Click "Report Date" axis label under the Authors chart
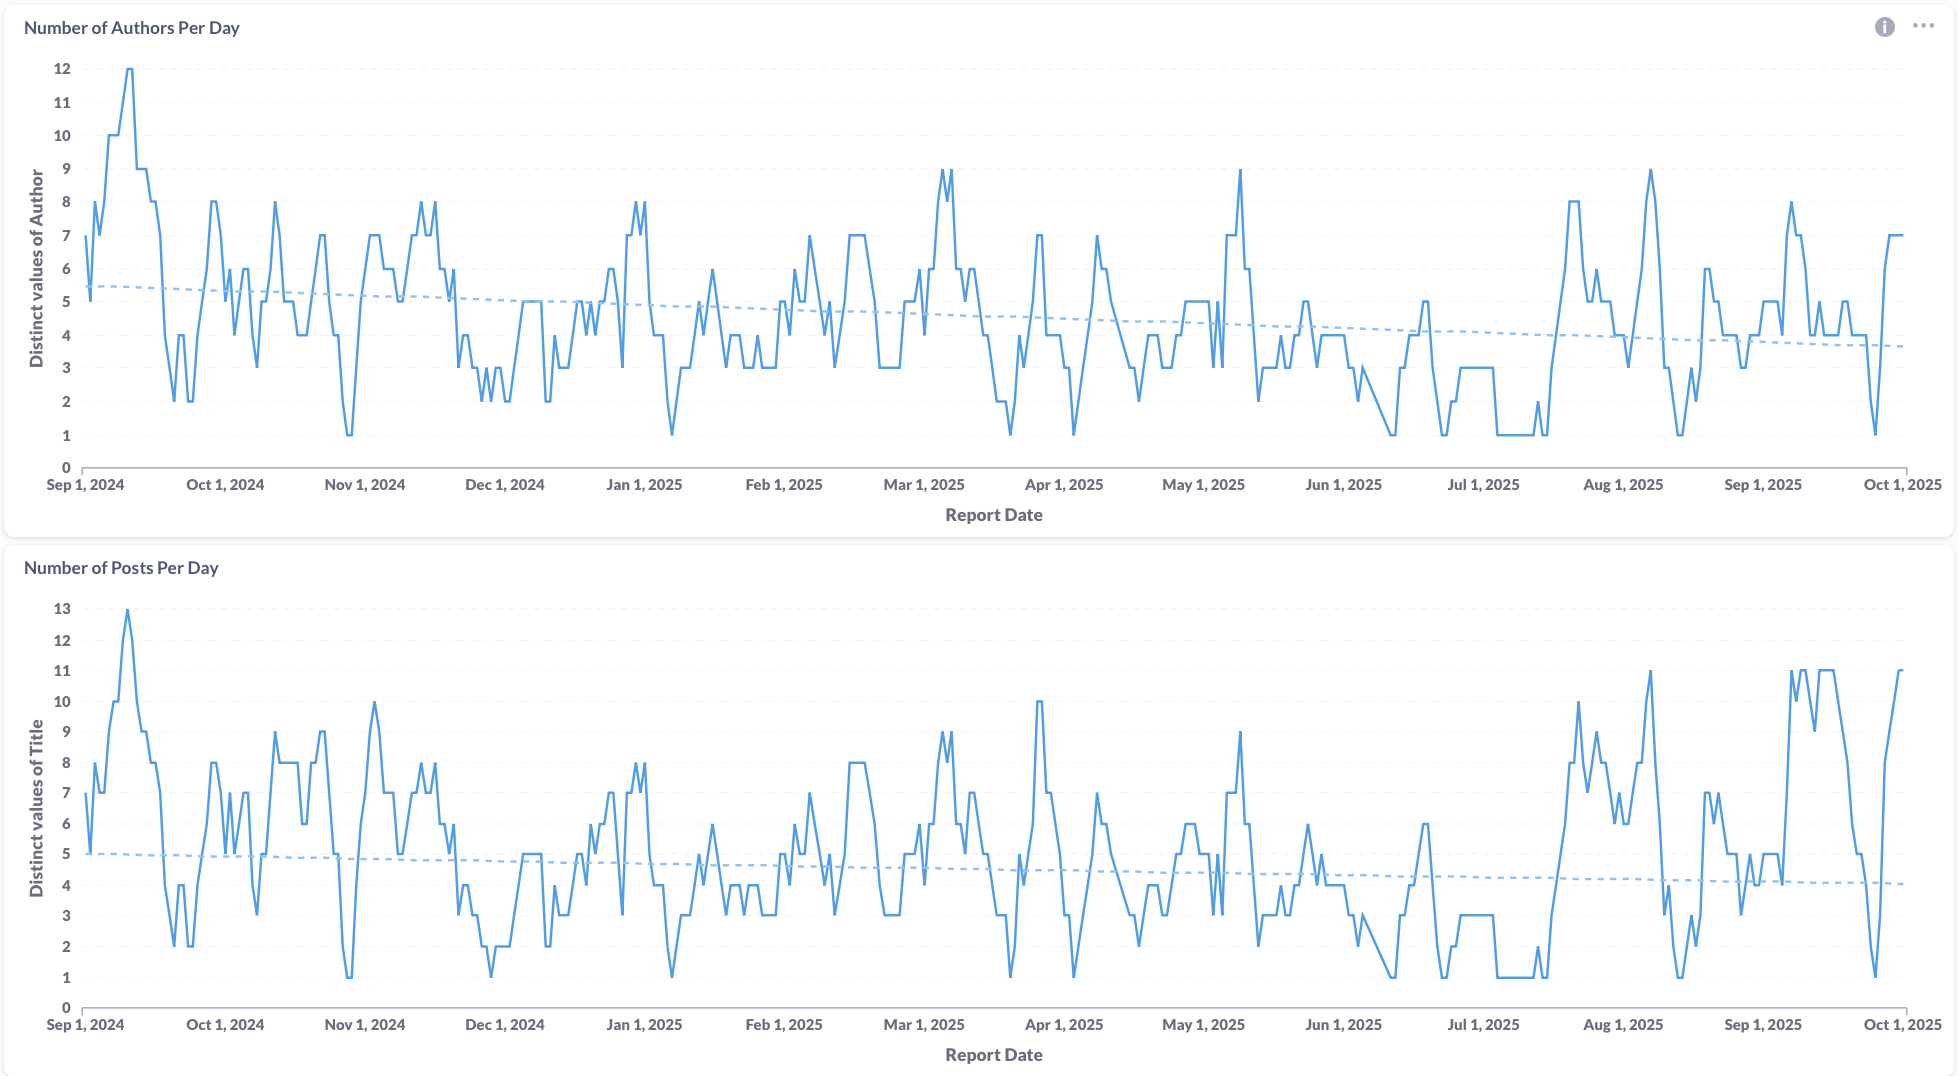1959x1076 pixels. 993,515
